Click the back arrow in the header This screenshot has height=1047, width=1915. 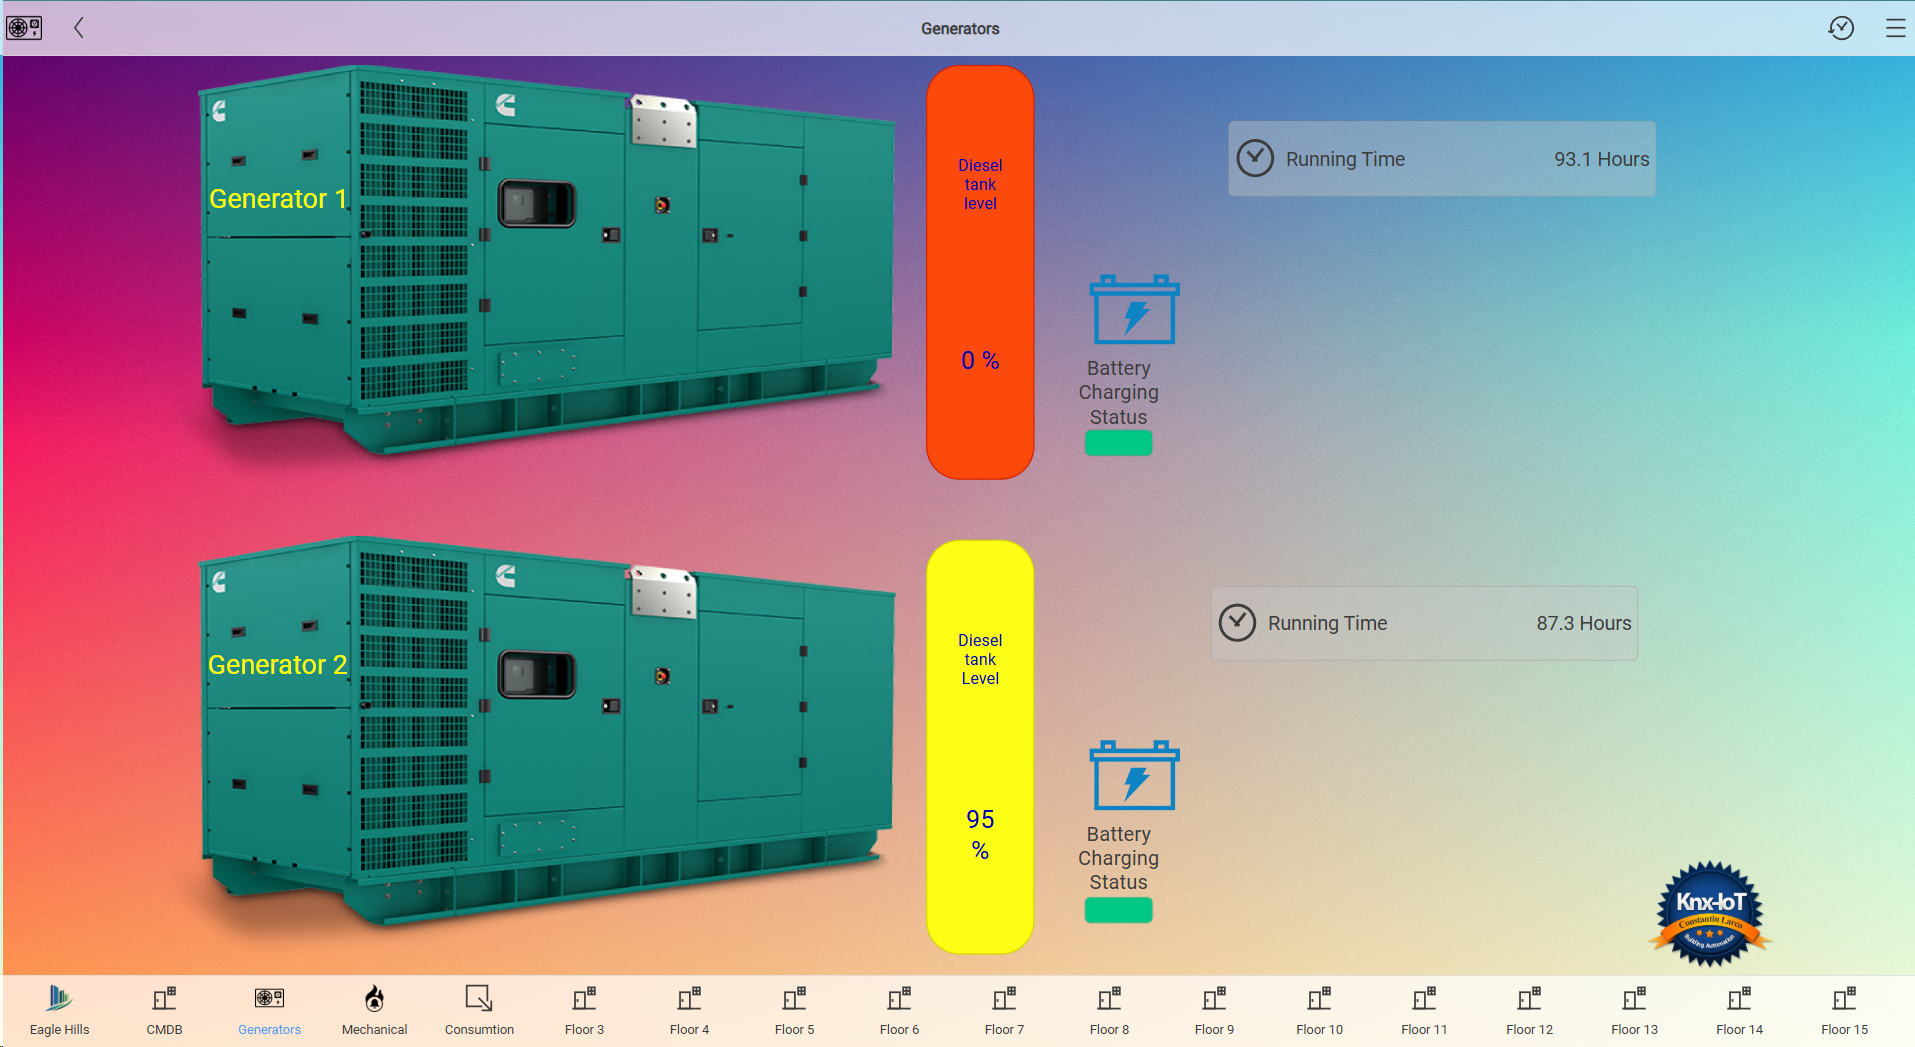79,28
